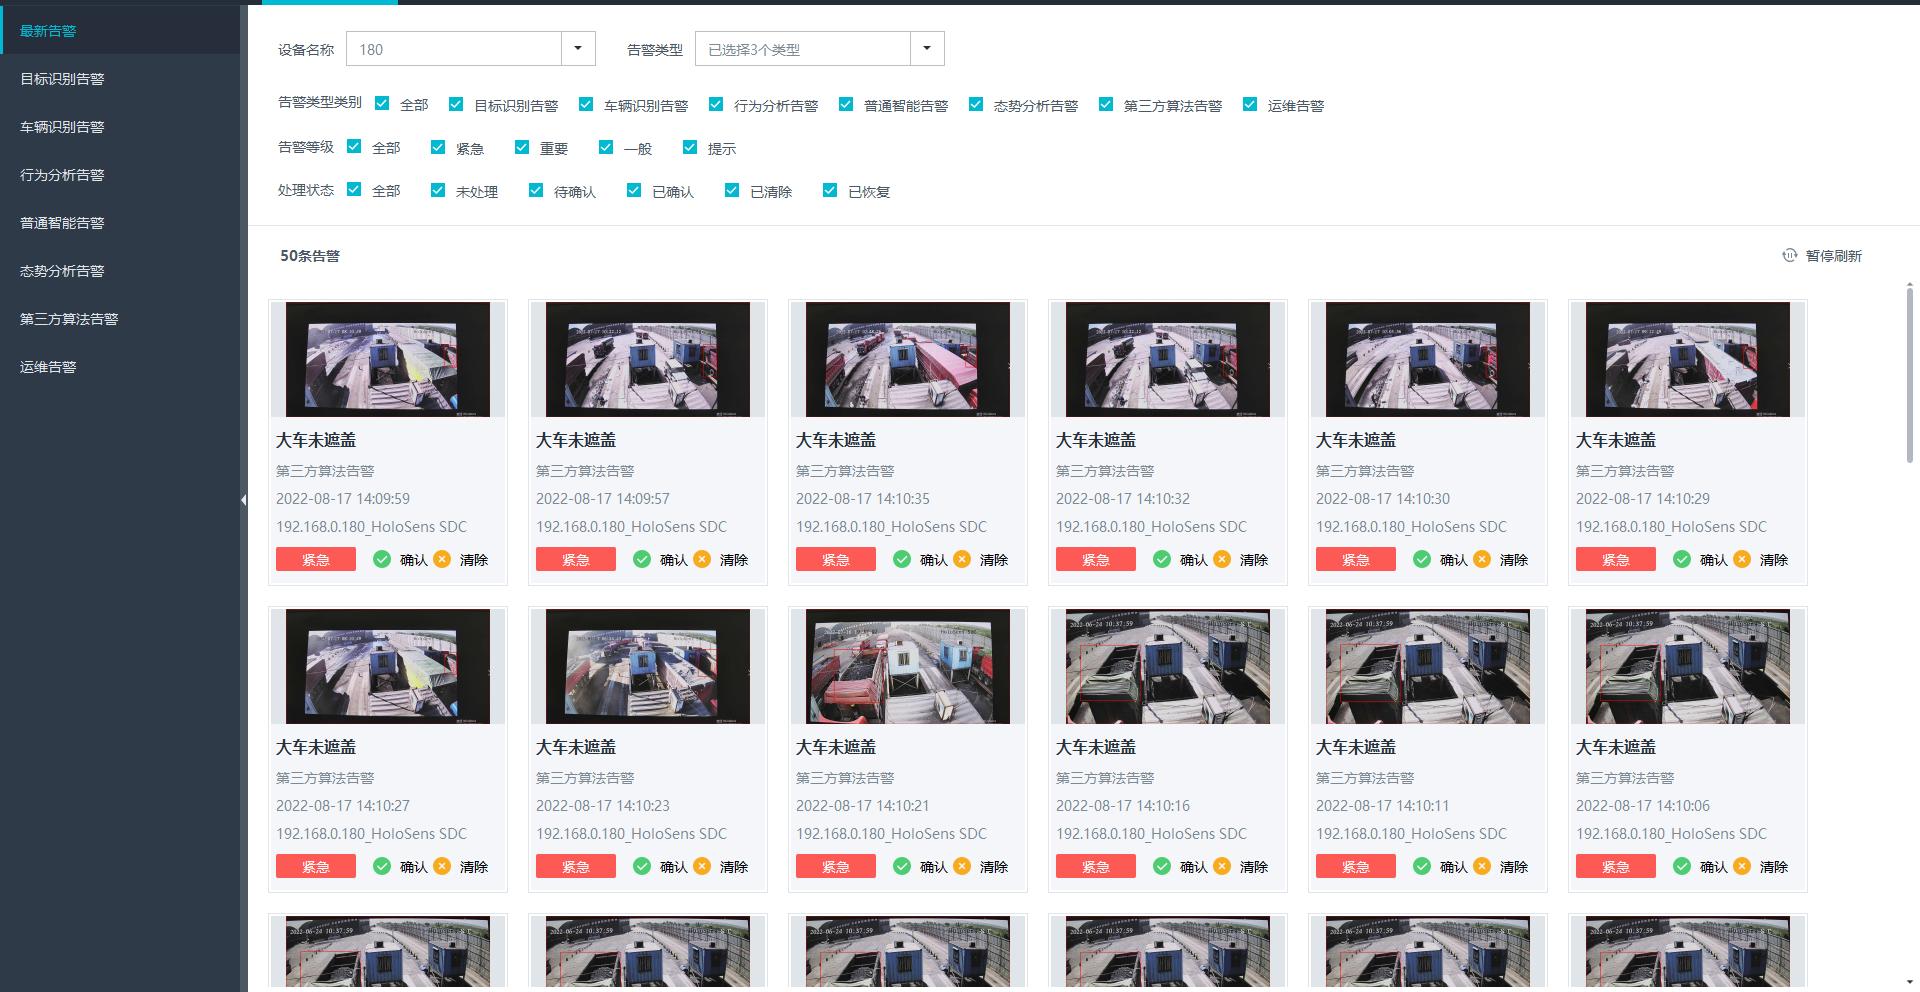The width and height of the screenshot is (1920, 992).
Task: Click green confirm icon on 14:10:27 alarm card
Action: pos(382,866)
